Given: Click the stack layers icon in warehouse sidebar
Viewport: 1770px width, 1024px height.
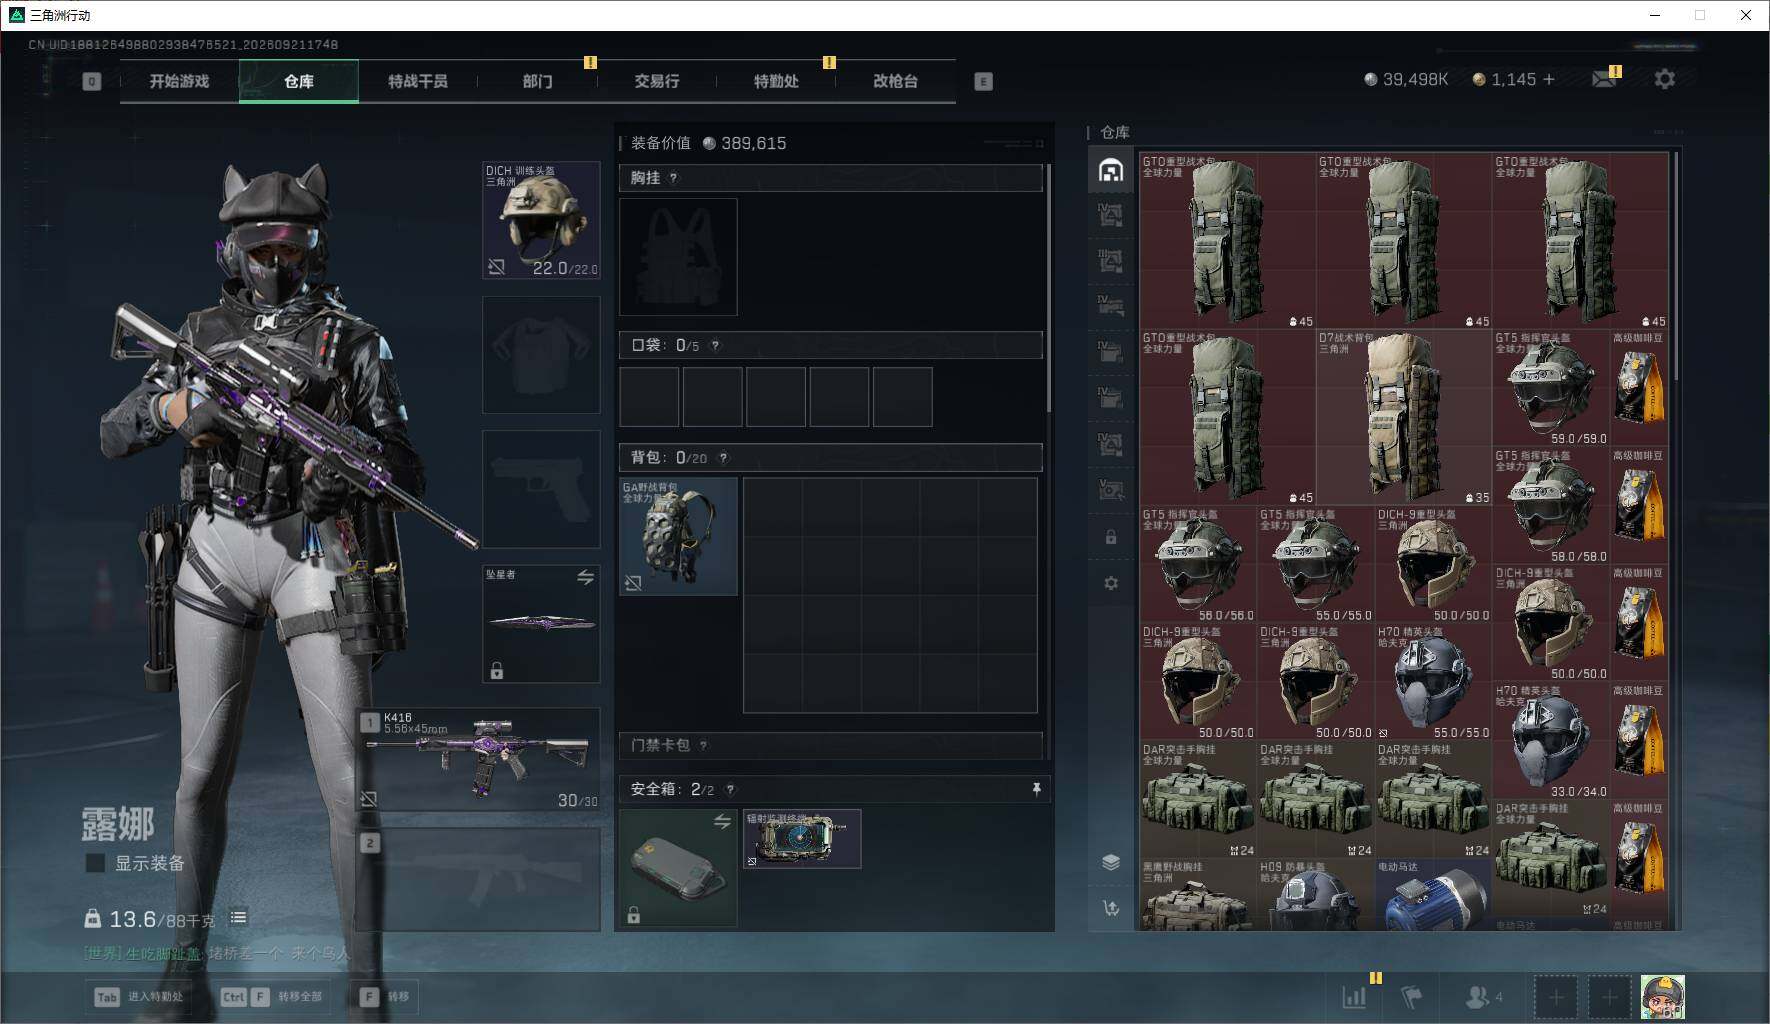Looking at the screenshot, I should pyautogui.click(x=1111, y=862).
